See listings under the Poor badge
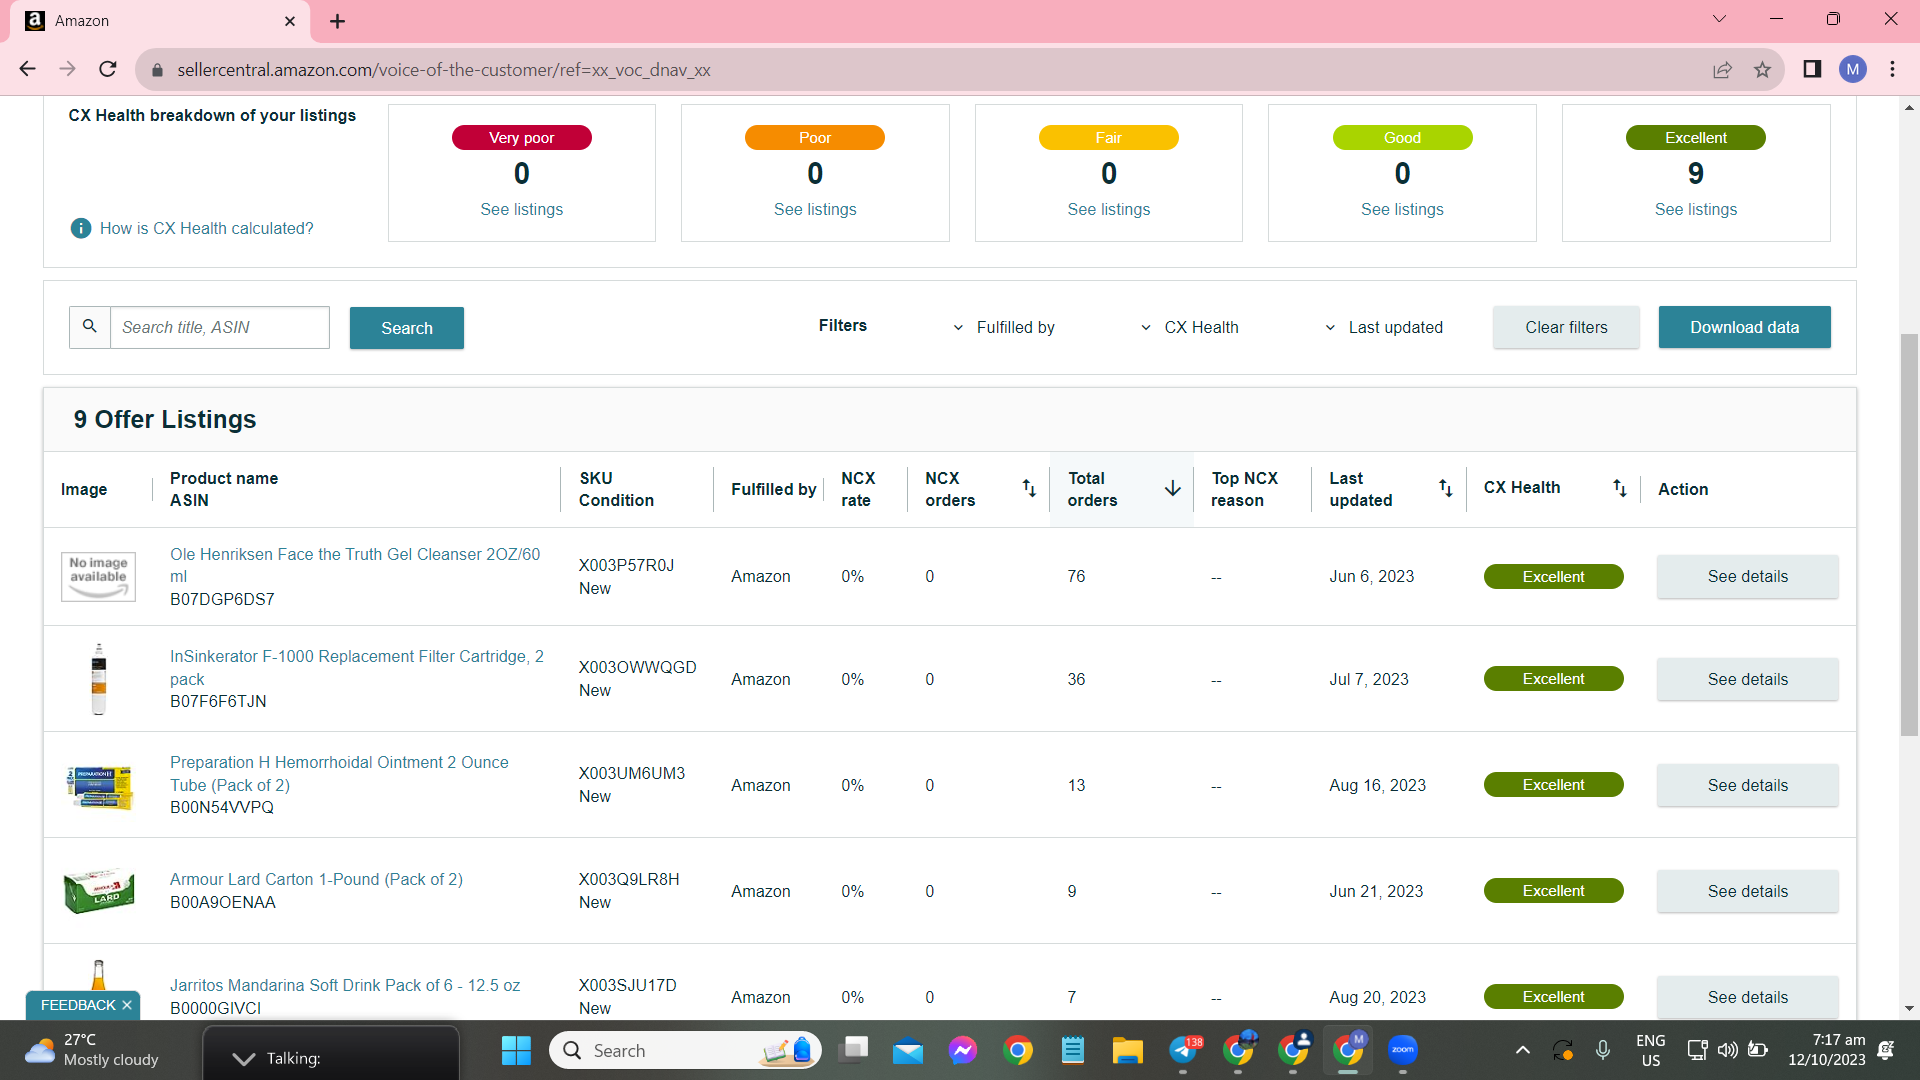1920x1080 pixels. tap(815, 209)
